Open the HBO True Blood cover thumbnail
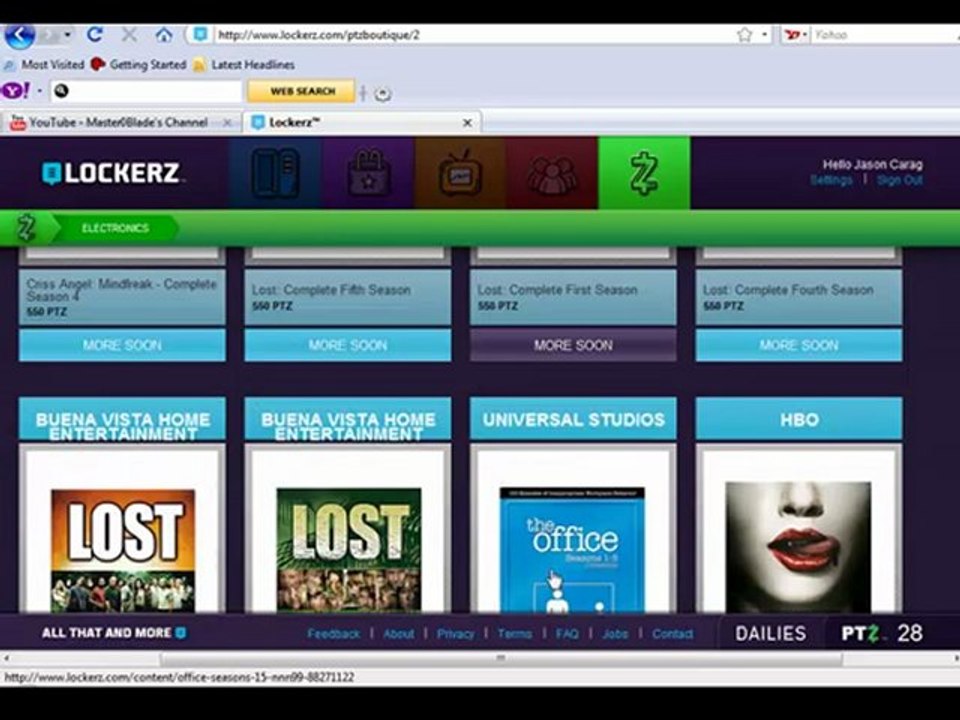The width and height of the screenshot is (960, 720). 798,547
